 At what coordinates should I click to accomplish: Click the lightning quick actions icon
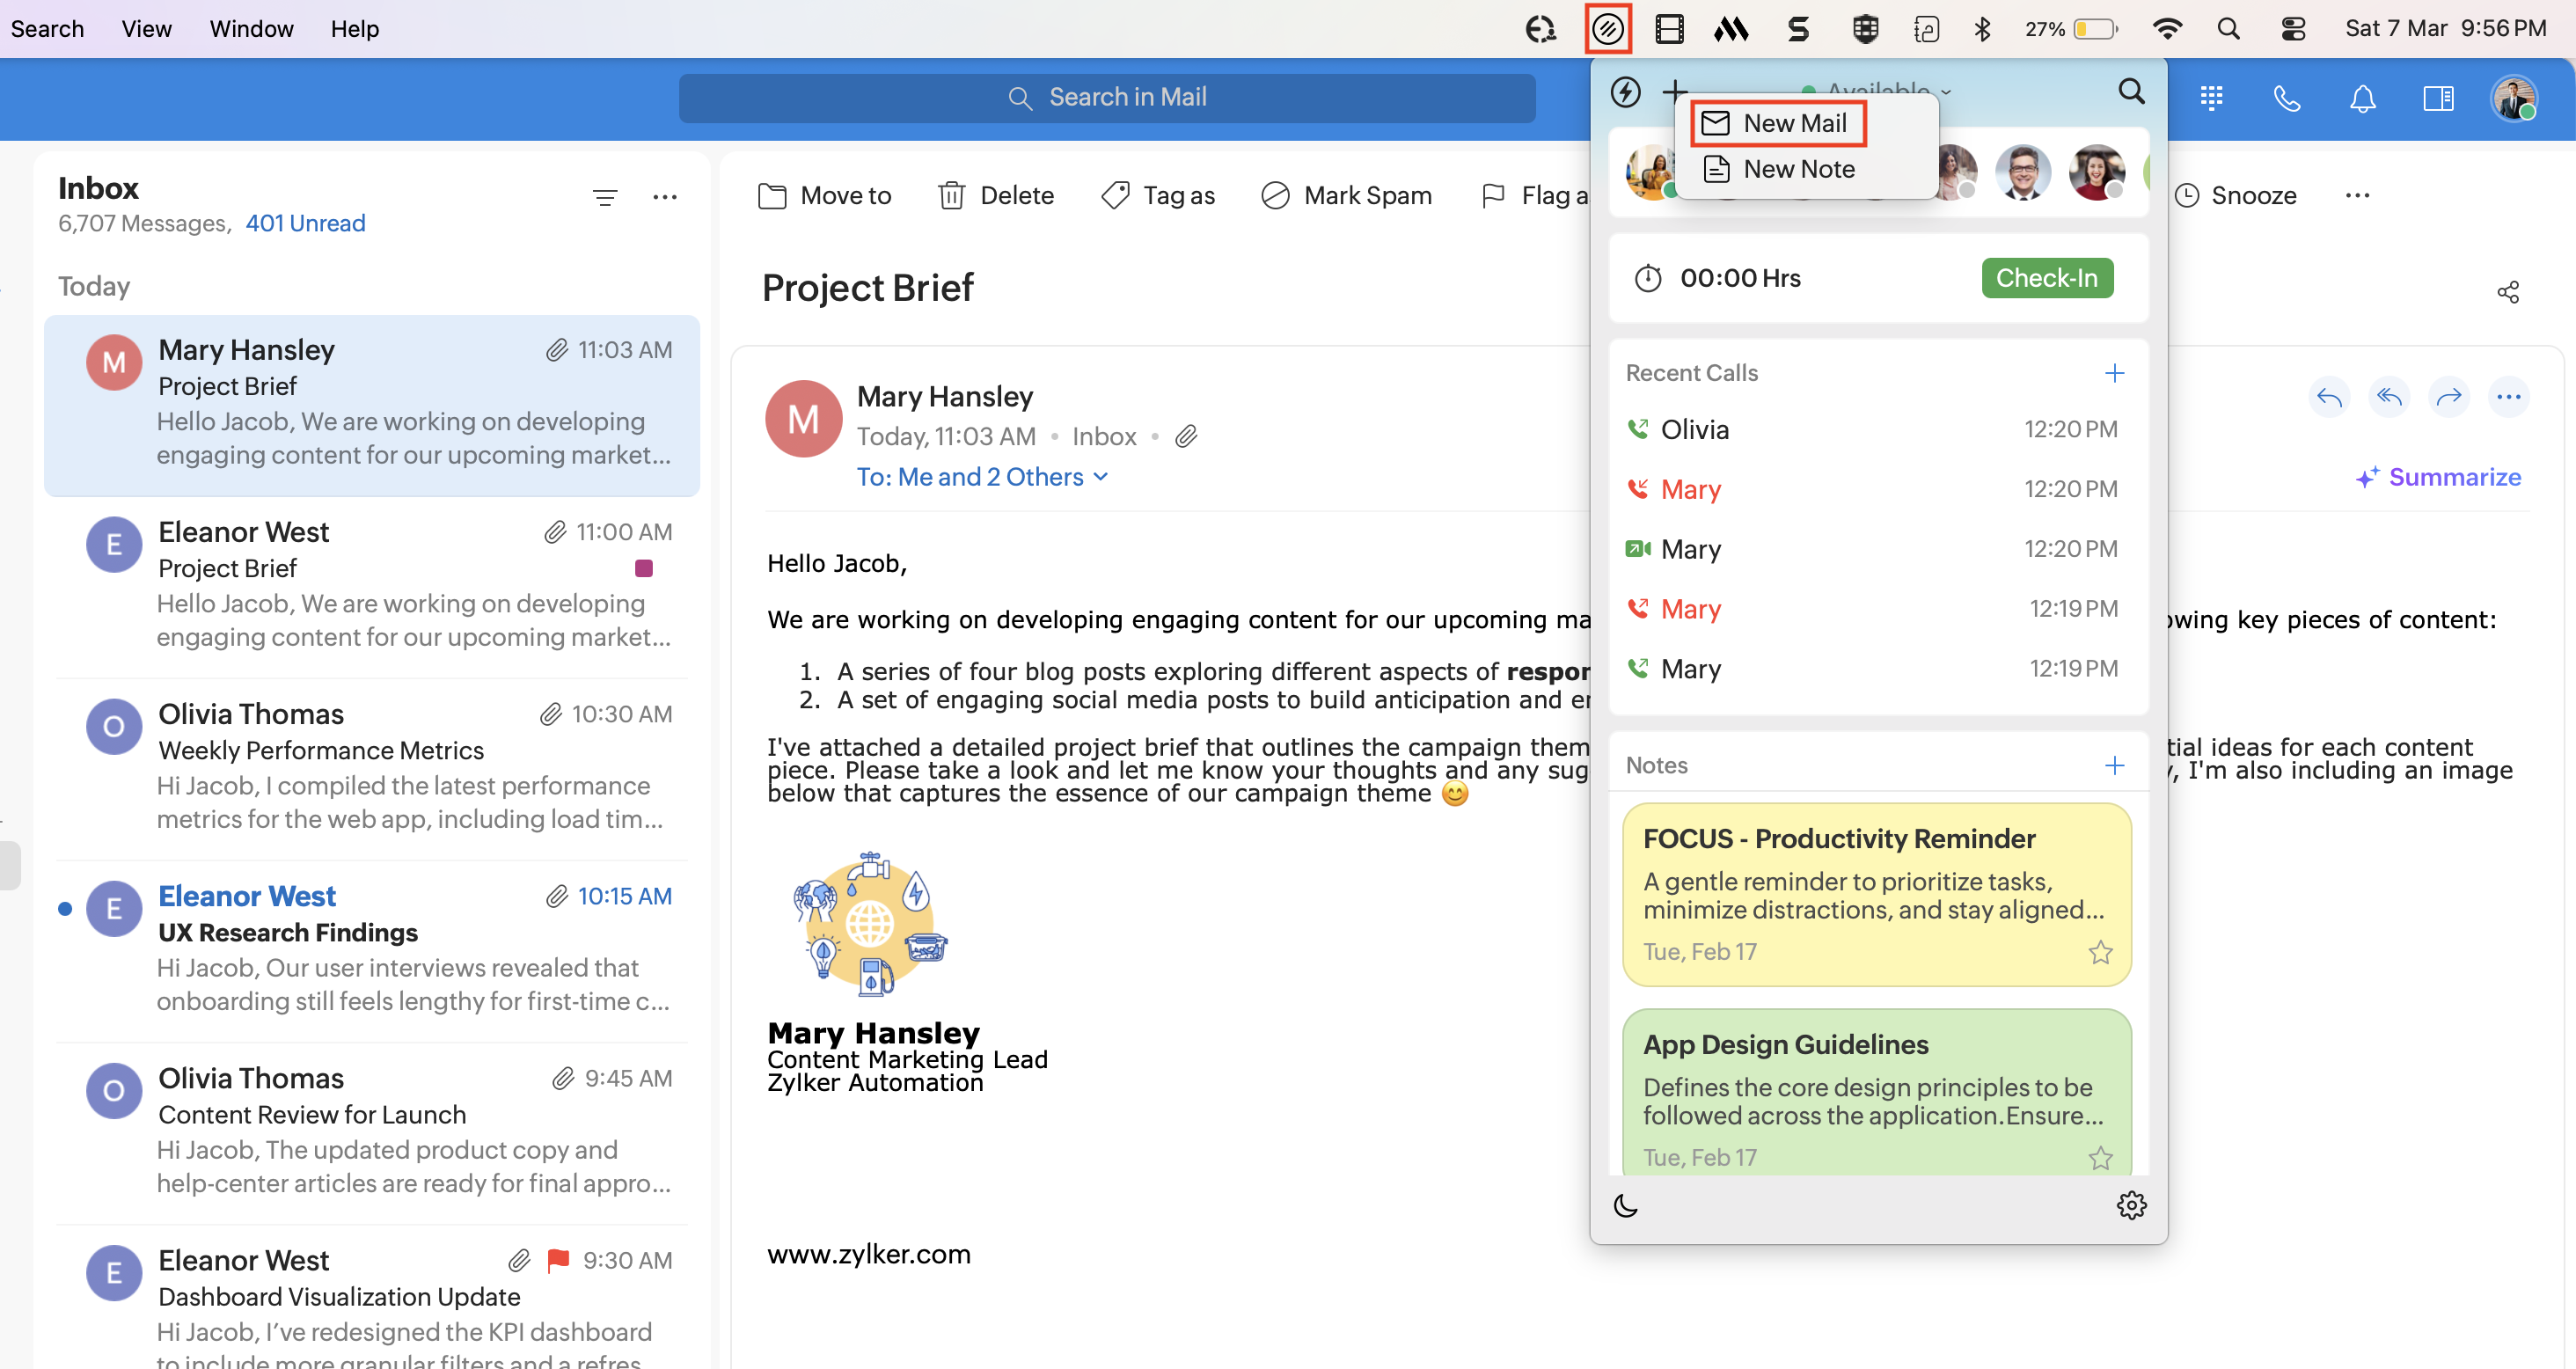click(x=1625, y=92)
